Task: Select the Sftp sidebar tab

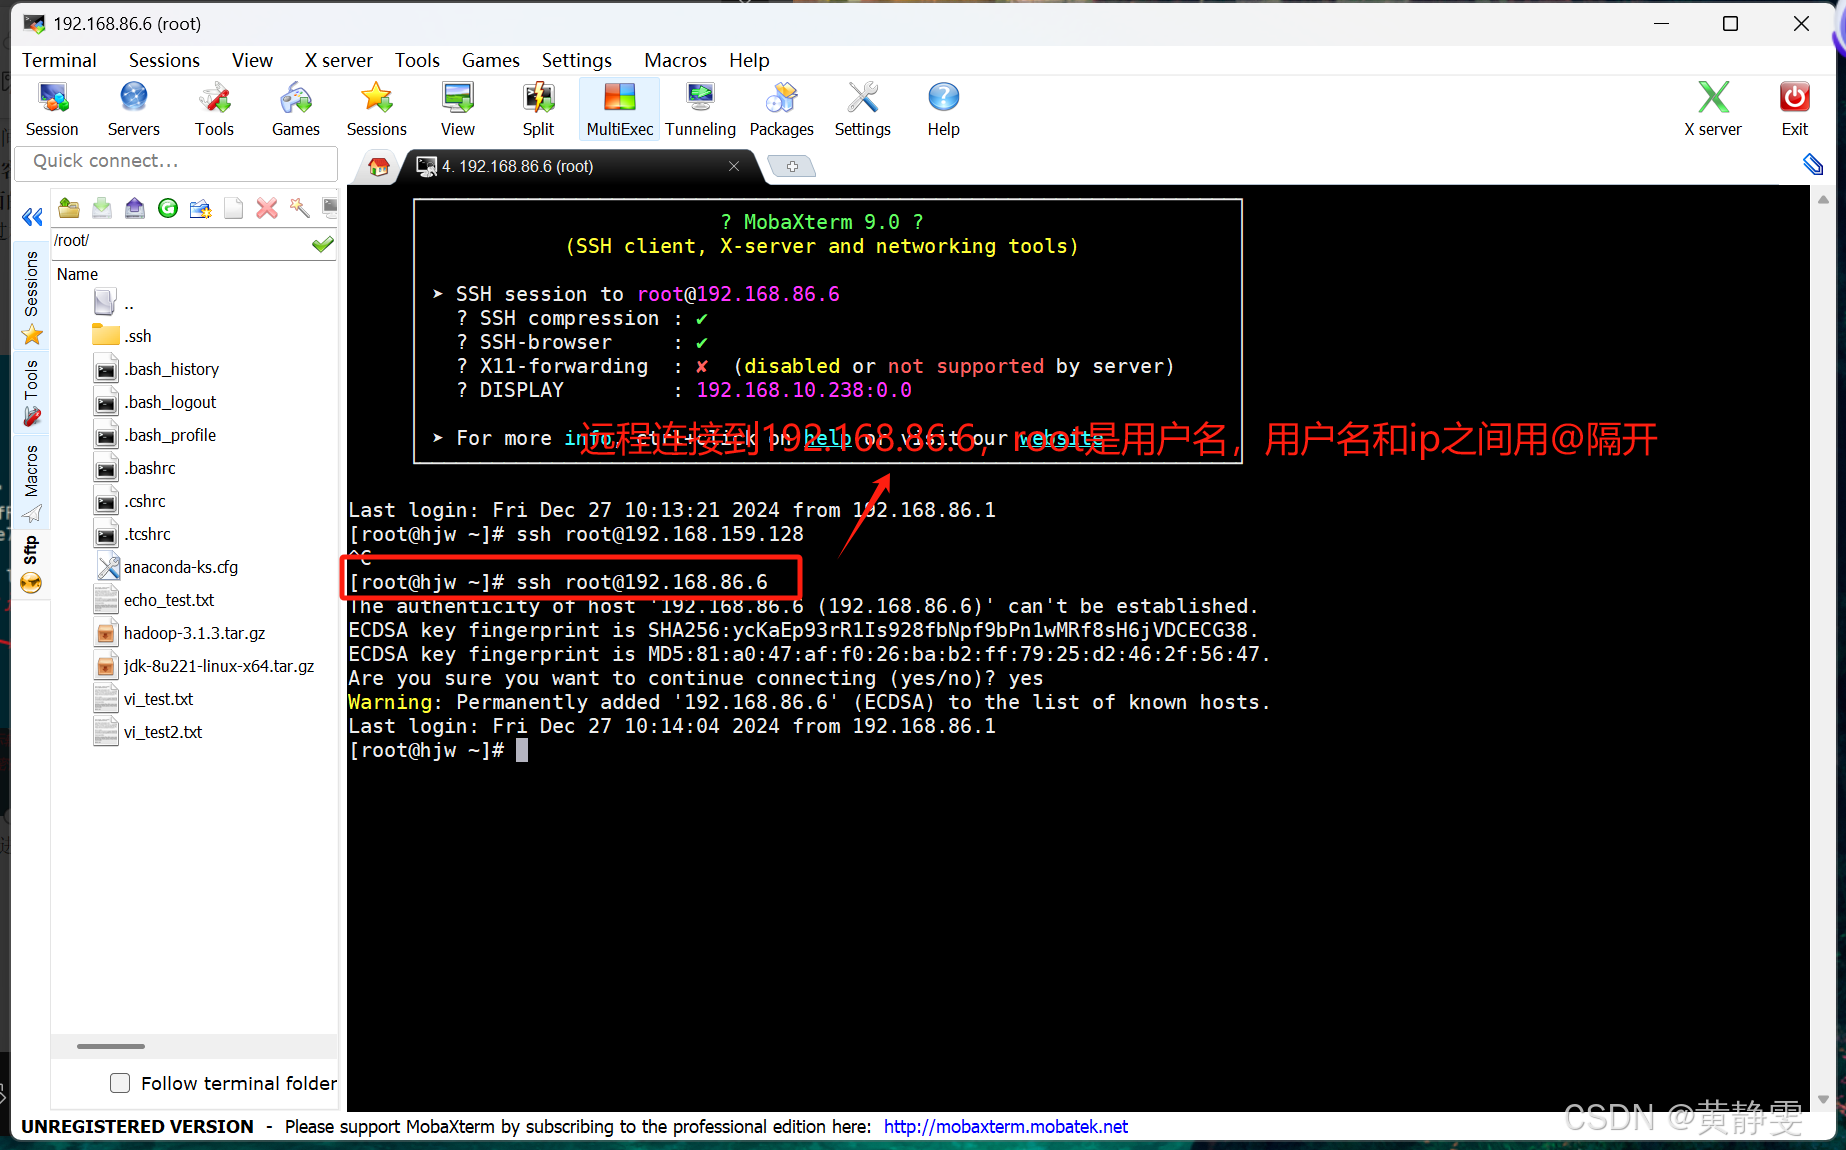Action: 31,565
